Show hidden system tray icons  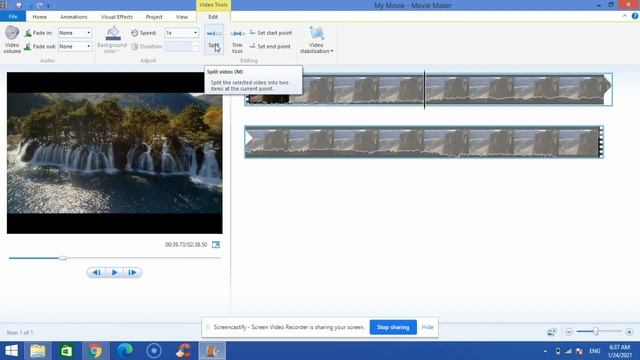(x=545, y=351)
